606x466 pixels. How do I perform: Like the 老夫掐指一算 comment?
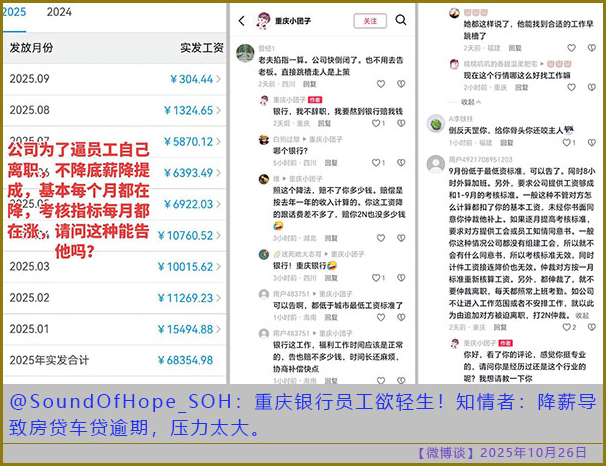tap(379, 85)
